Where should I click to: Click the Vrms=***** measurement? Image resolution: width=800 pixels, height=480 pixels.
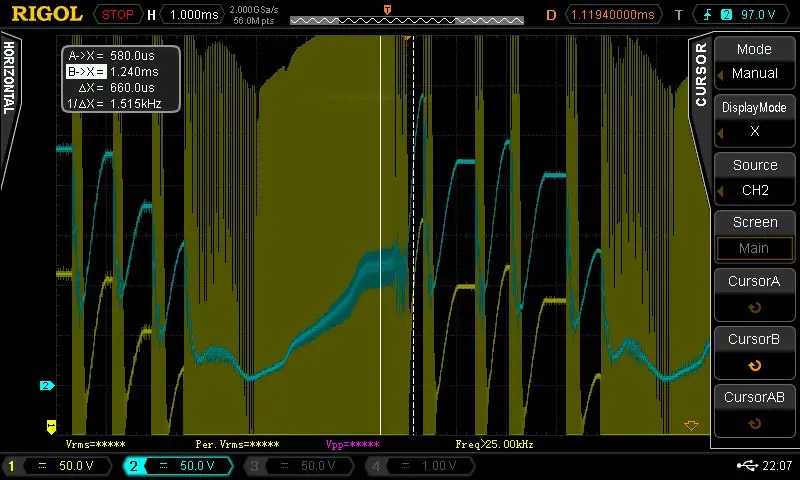95,444
